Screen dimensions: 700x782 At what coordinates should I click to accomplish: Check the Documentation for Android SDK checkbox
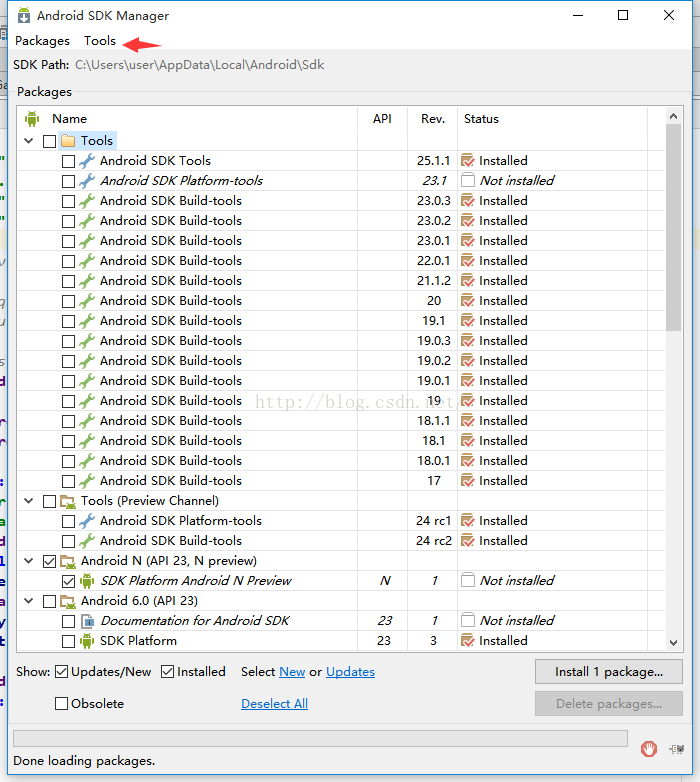[x=68, y=621]
